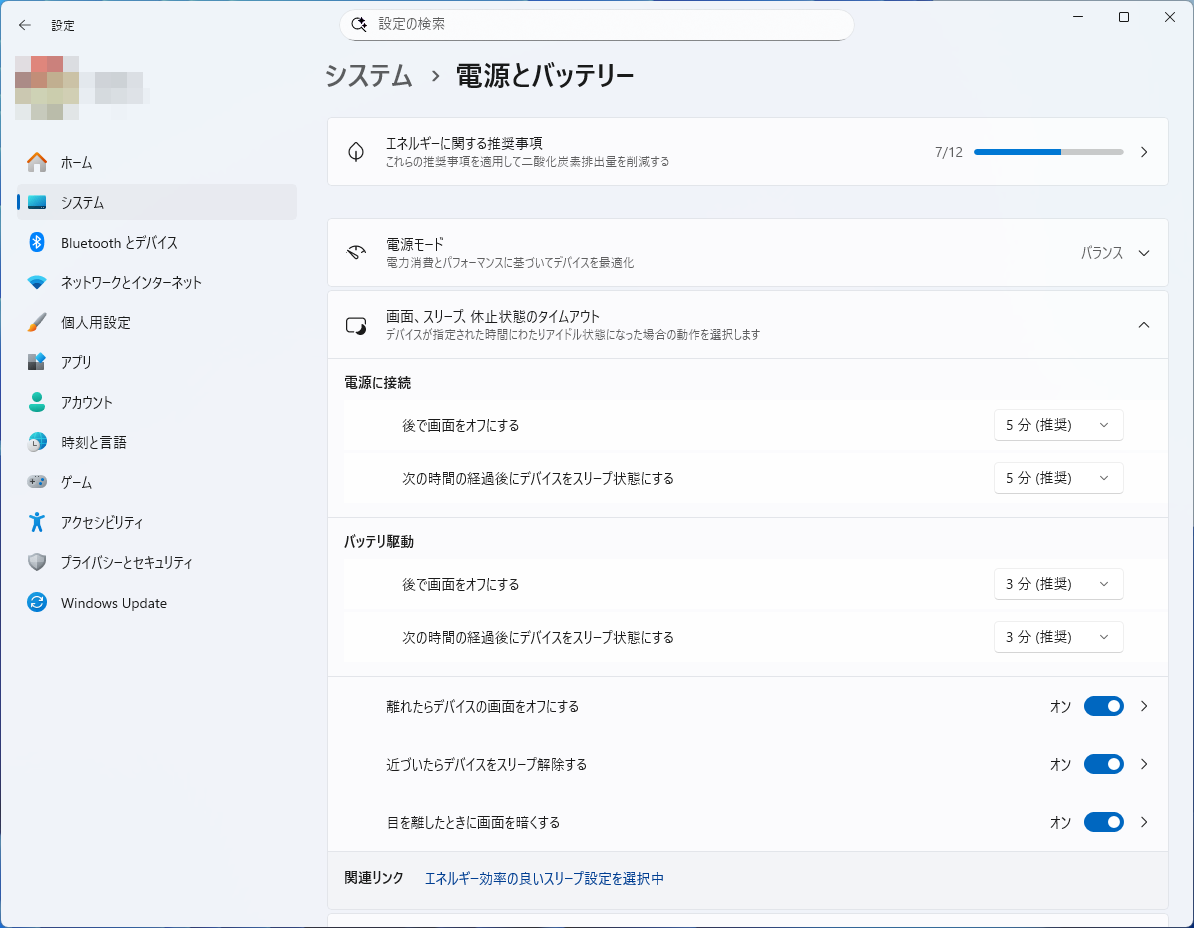
Task: Toggle off 目を離したときに画面を暗くする
Action: tap(1103, 822)
